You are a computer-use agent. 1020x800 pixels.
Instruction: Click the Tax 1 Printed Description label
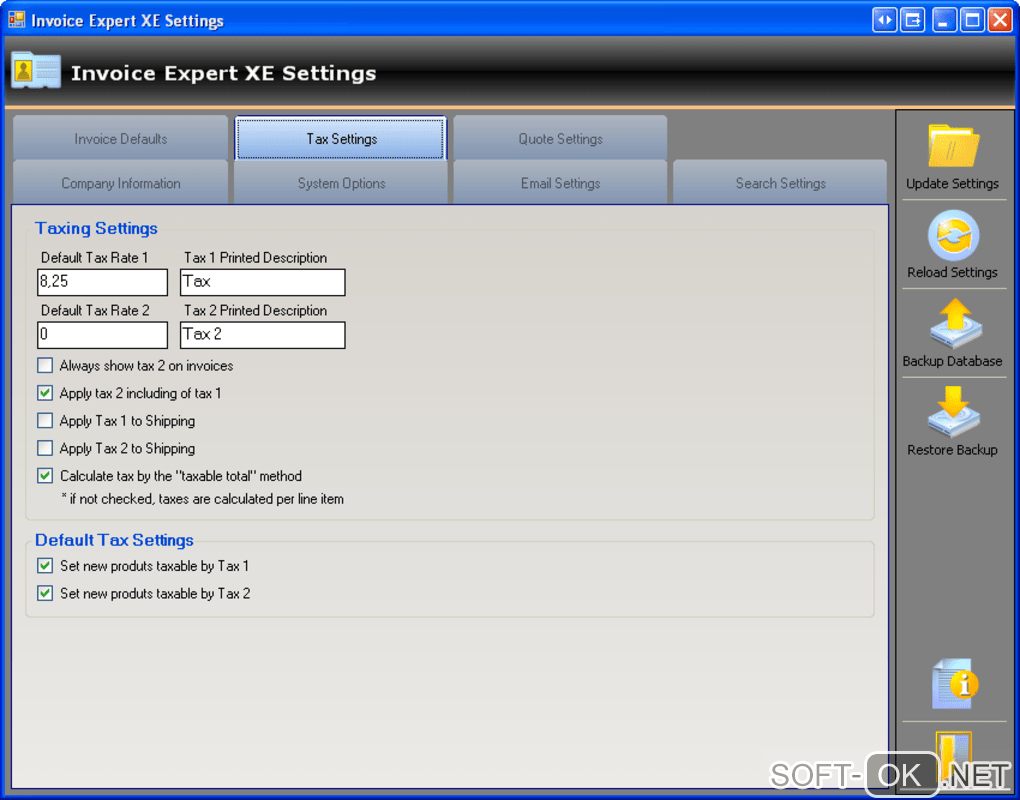click(x=256, y=258)
